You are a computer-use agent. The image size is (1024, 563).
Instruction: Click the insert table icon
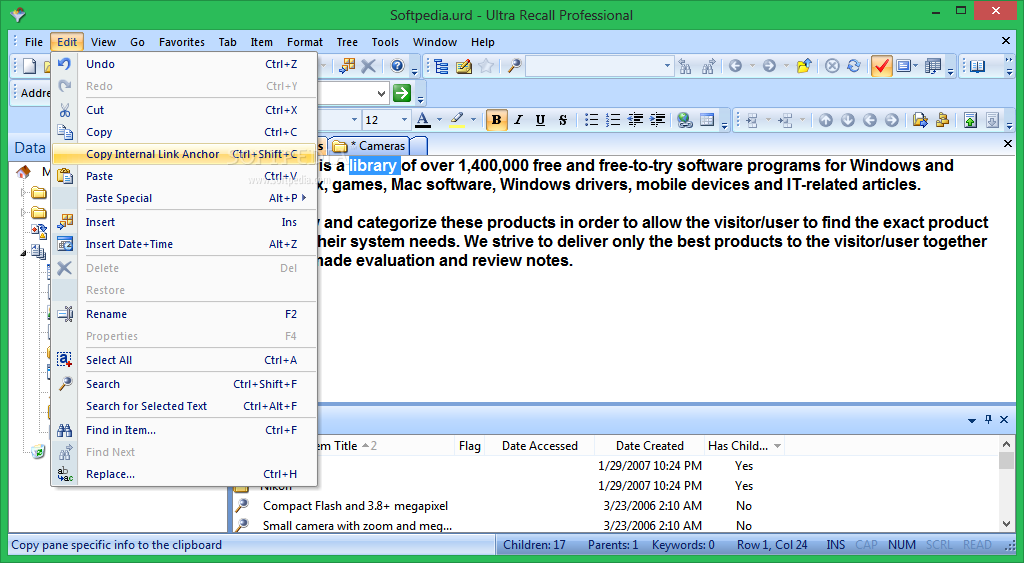(707, 120)
